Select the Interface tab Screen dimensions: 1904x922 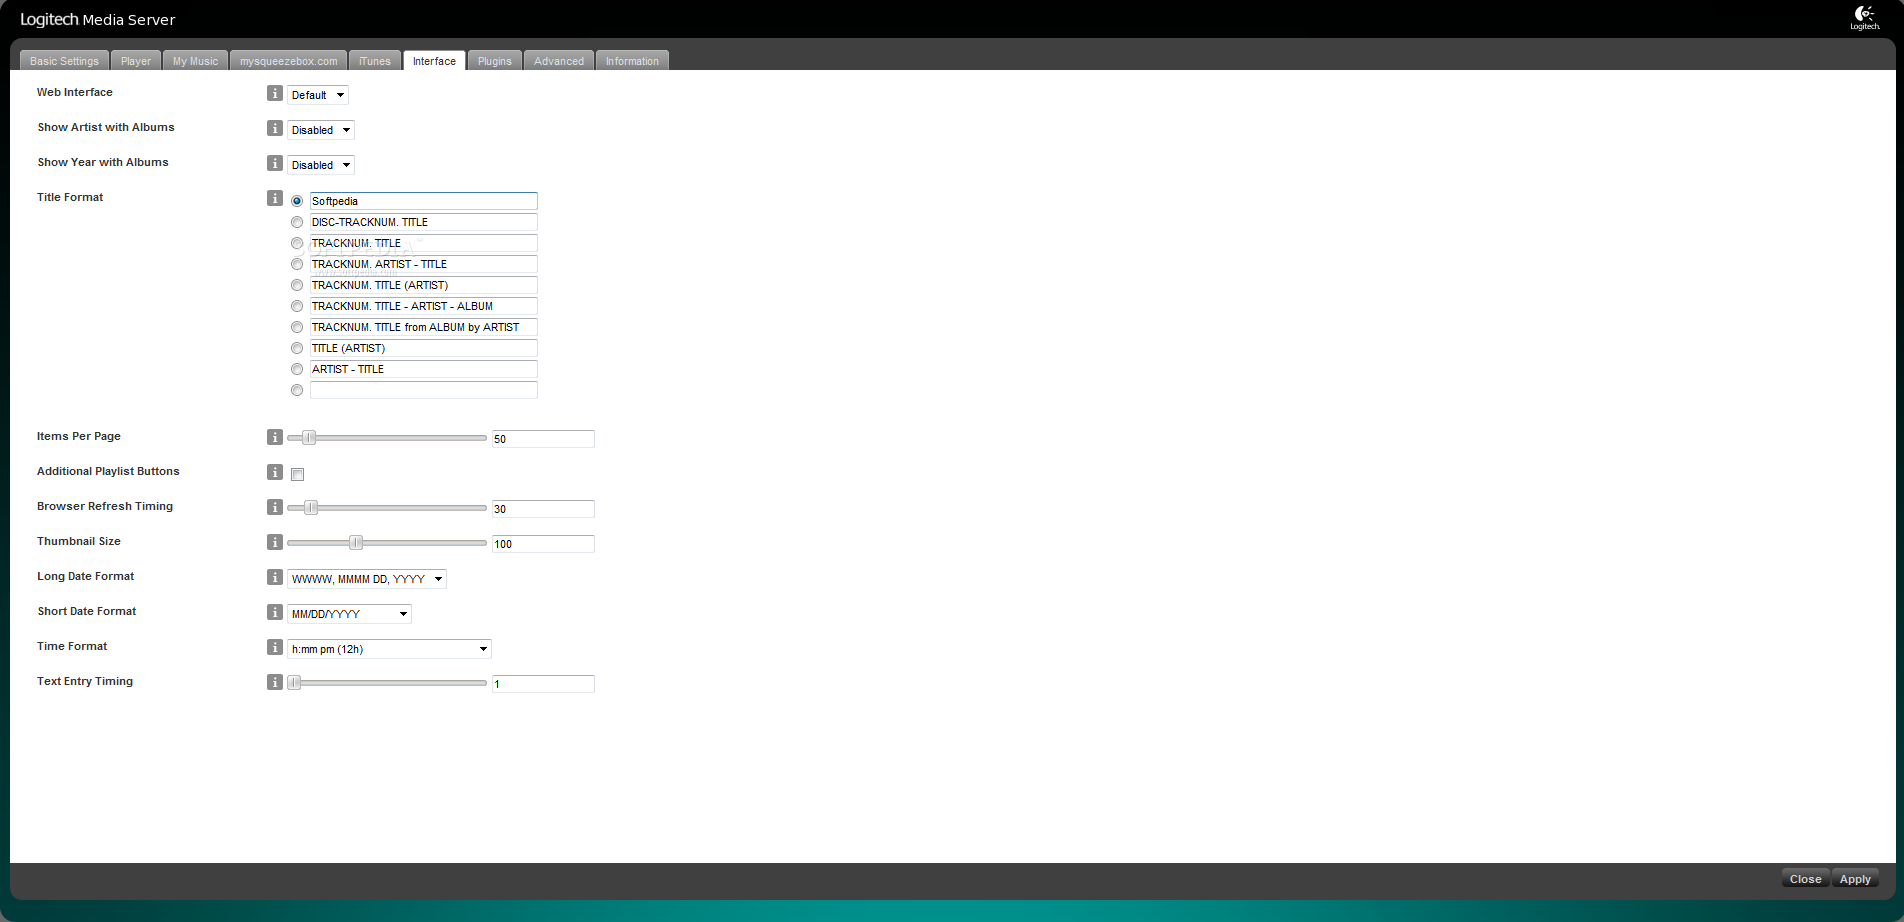point(434,61)
